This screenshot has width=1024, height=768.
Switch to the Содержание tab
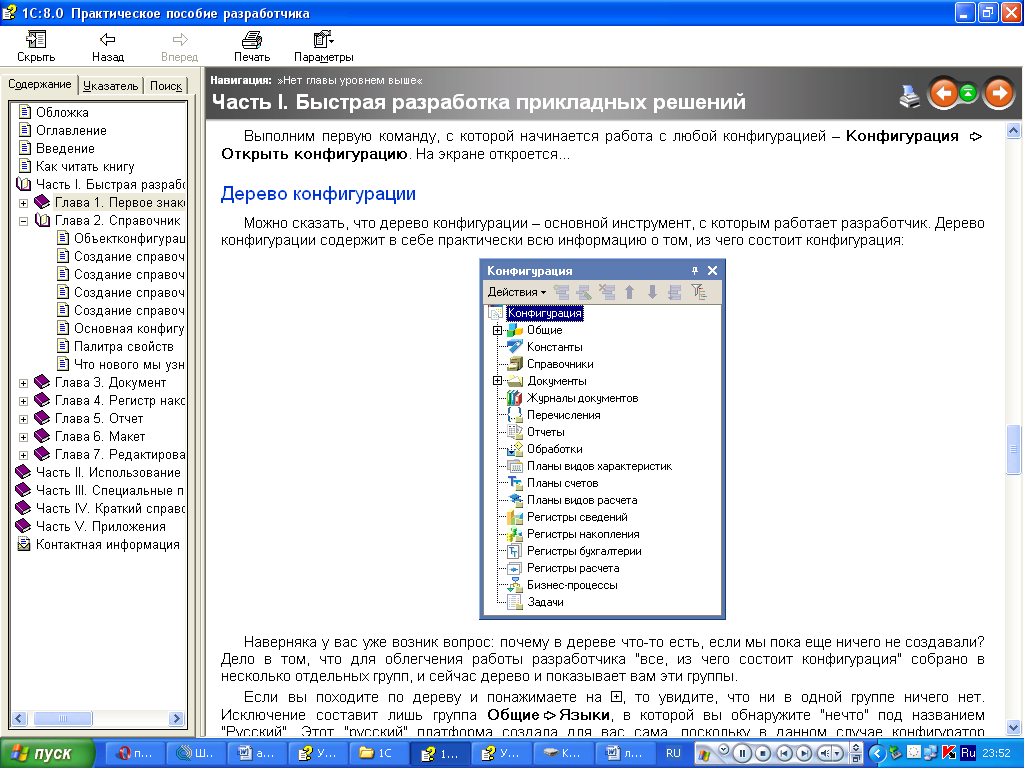tap(39, 85)
